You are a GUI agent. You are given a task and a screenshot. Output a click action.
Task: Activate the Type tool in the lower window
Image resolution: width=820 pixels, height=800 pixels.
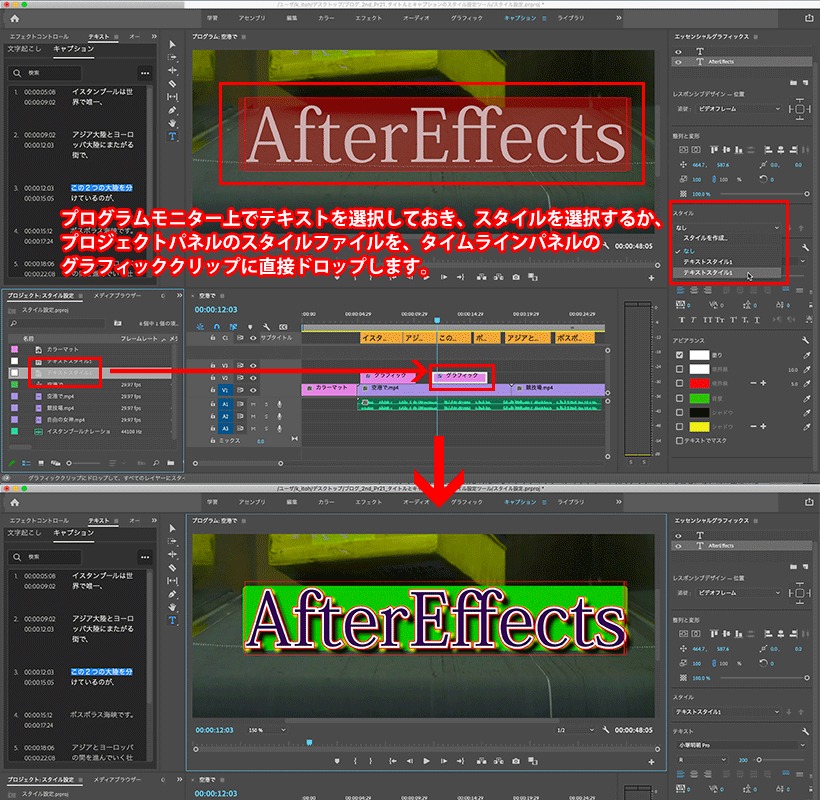tap(173, 620)
